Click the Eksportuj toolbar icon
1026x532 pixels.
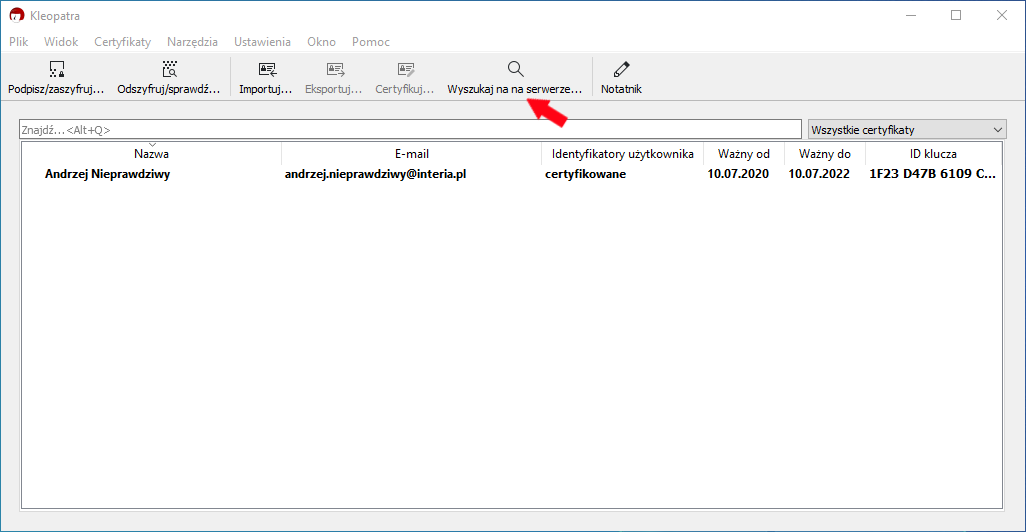point(335,69)
